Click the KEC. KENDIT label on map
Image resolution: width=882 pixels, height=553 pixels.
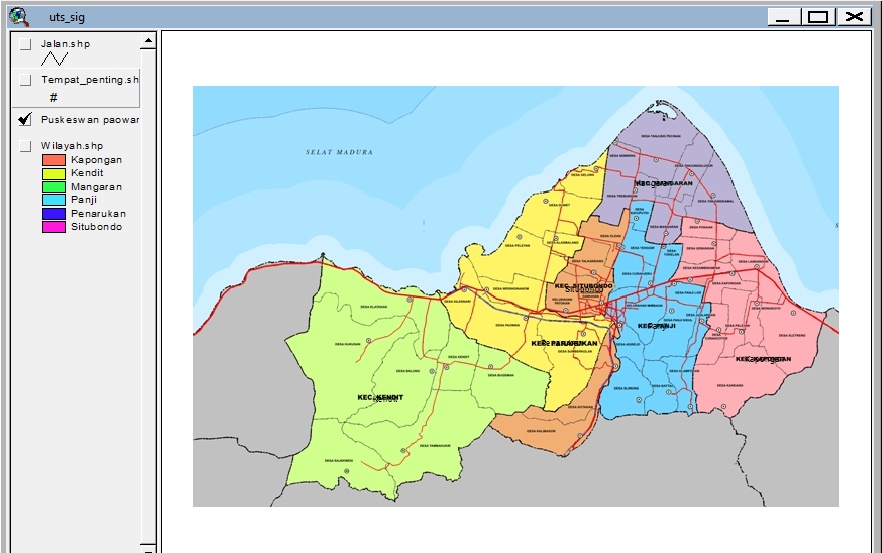pyautogui.click(x=380, y=397)
